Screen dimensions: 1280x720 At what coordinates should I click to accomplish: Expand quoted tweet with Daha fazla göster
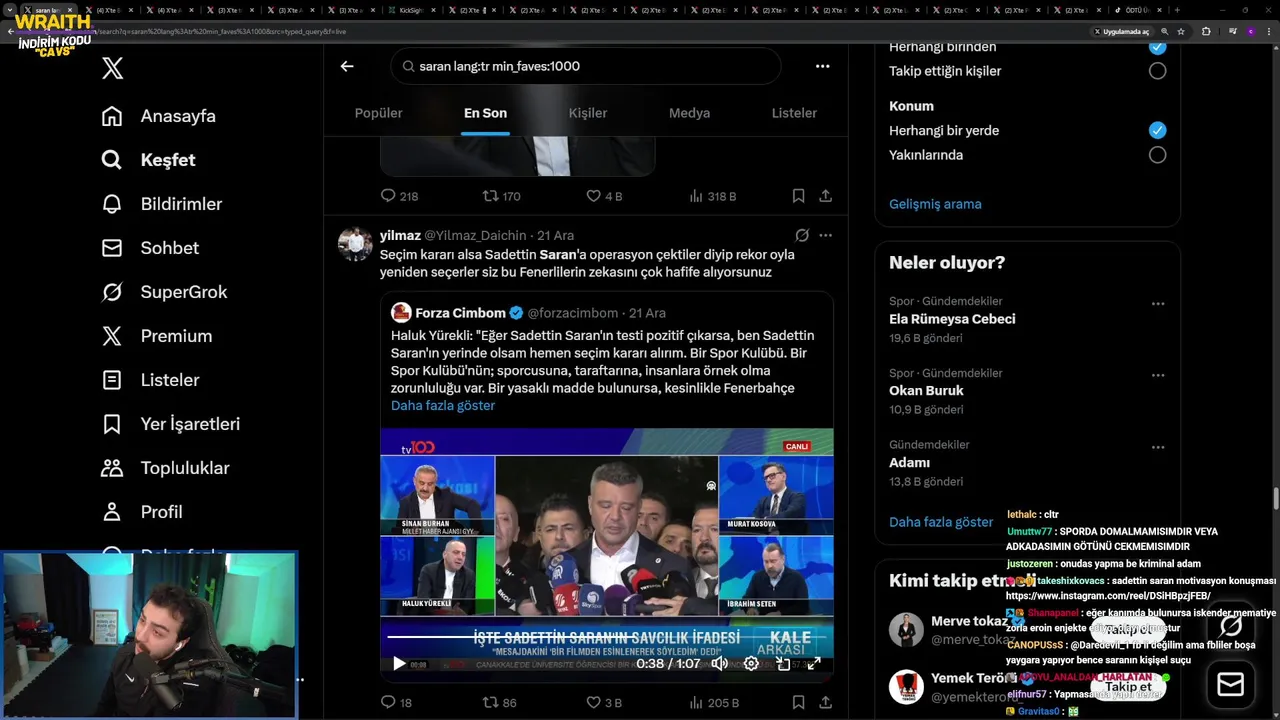tap(442, 405)
